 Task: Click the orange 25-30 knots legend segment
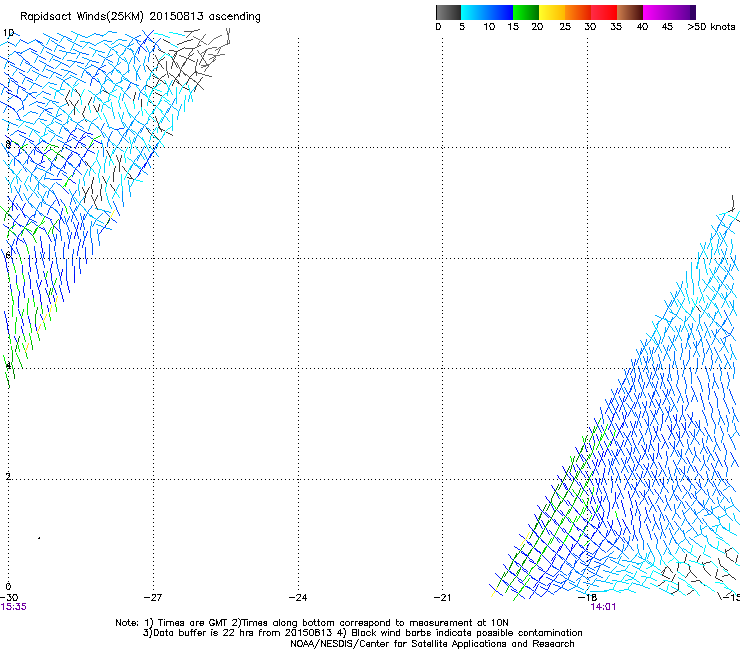click(578, 12)
